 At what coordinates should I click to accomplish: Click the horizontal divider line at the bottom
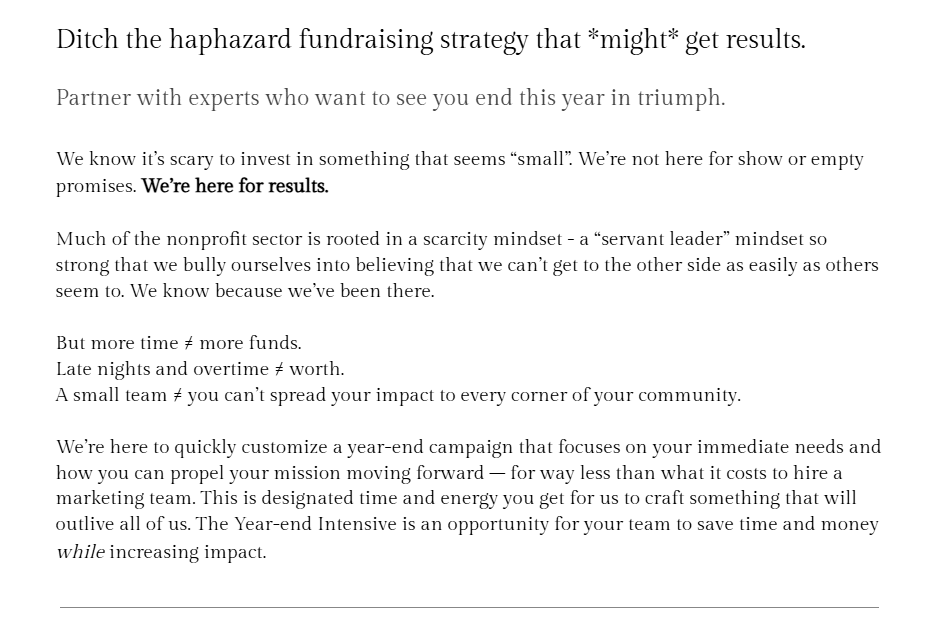[x=469, y=607]
